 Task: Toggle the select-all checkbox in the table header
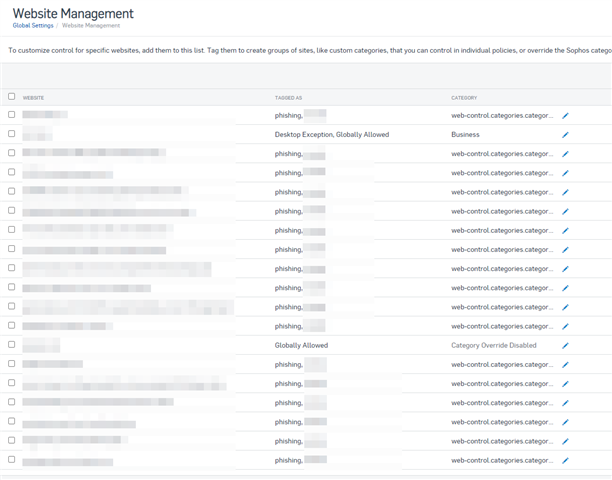[12, 96]
